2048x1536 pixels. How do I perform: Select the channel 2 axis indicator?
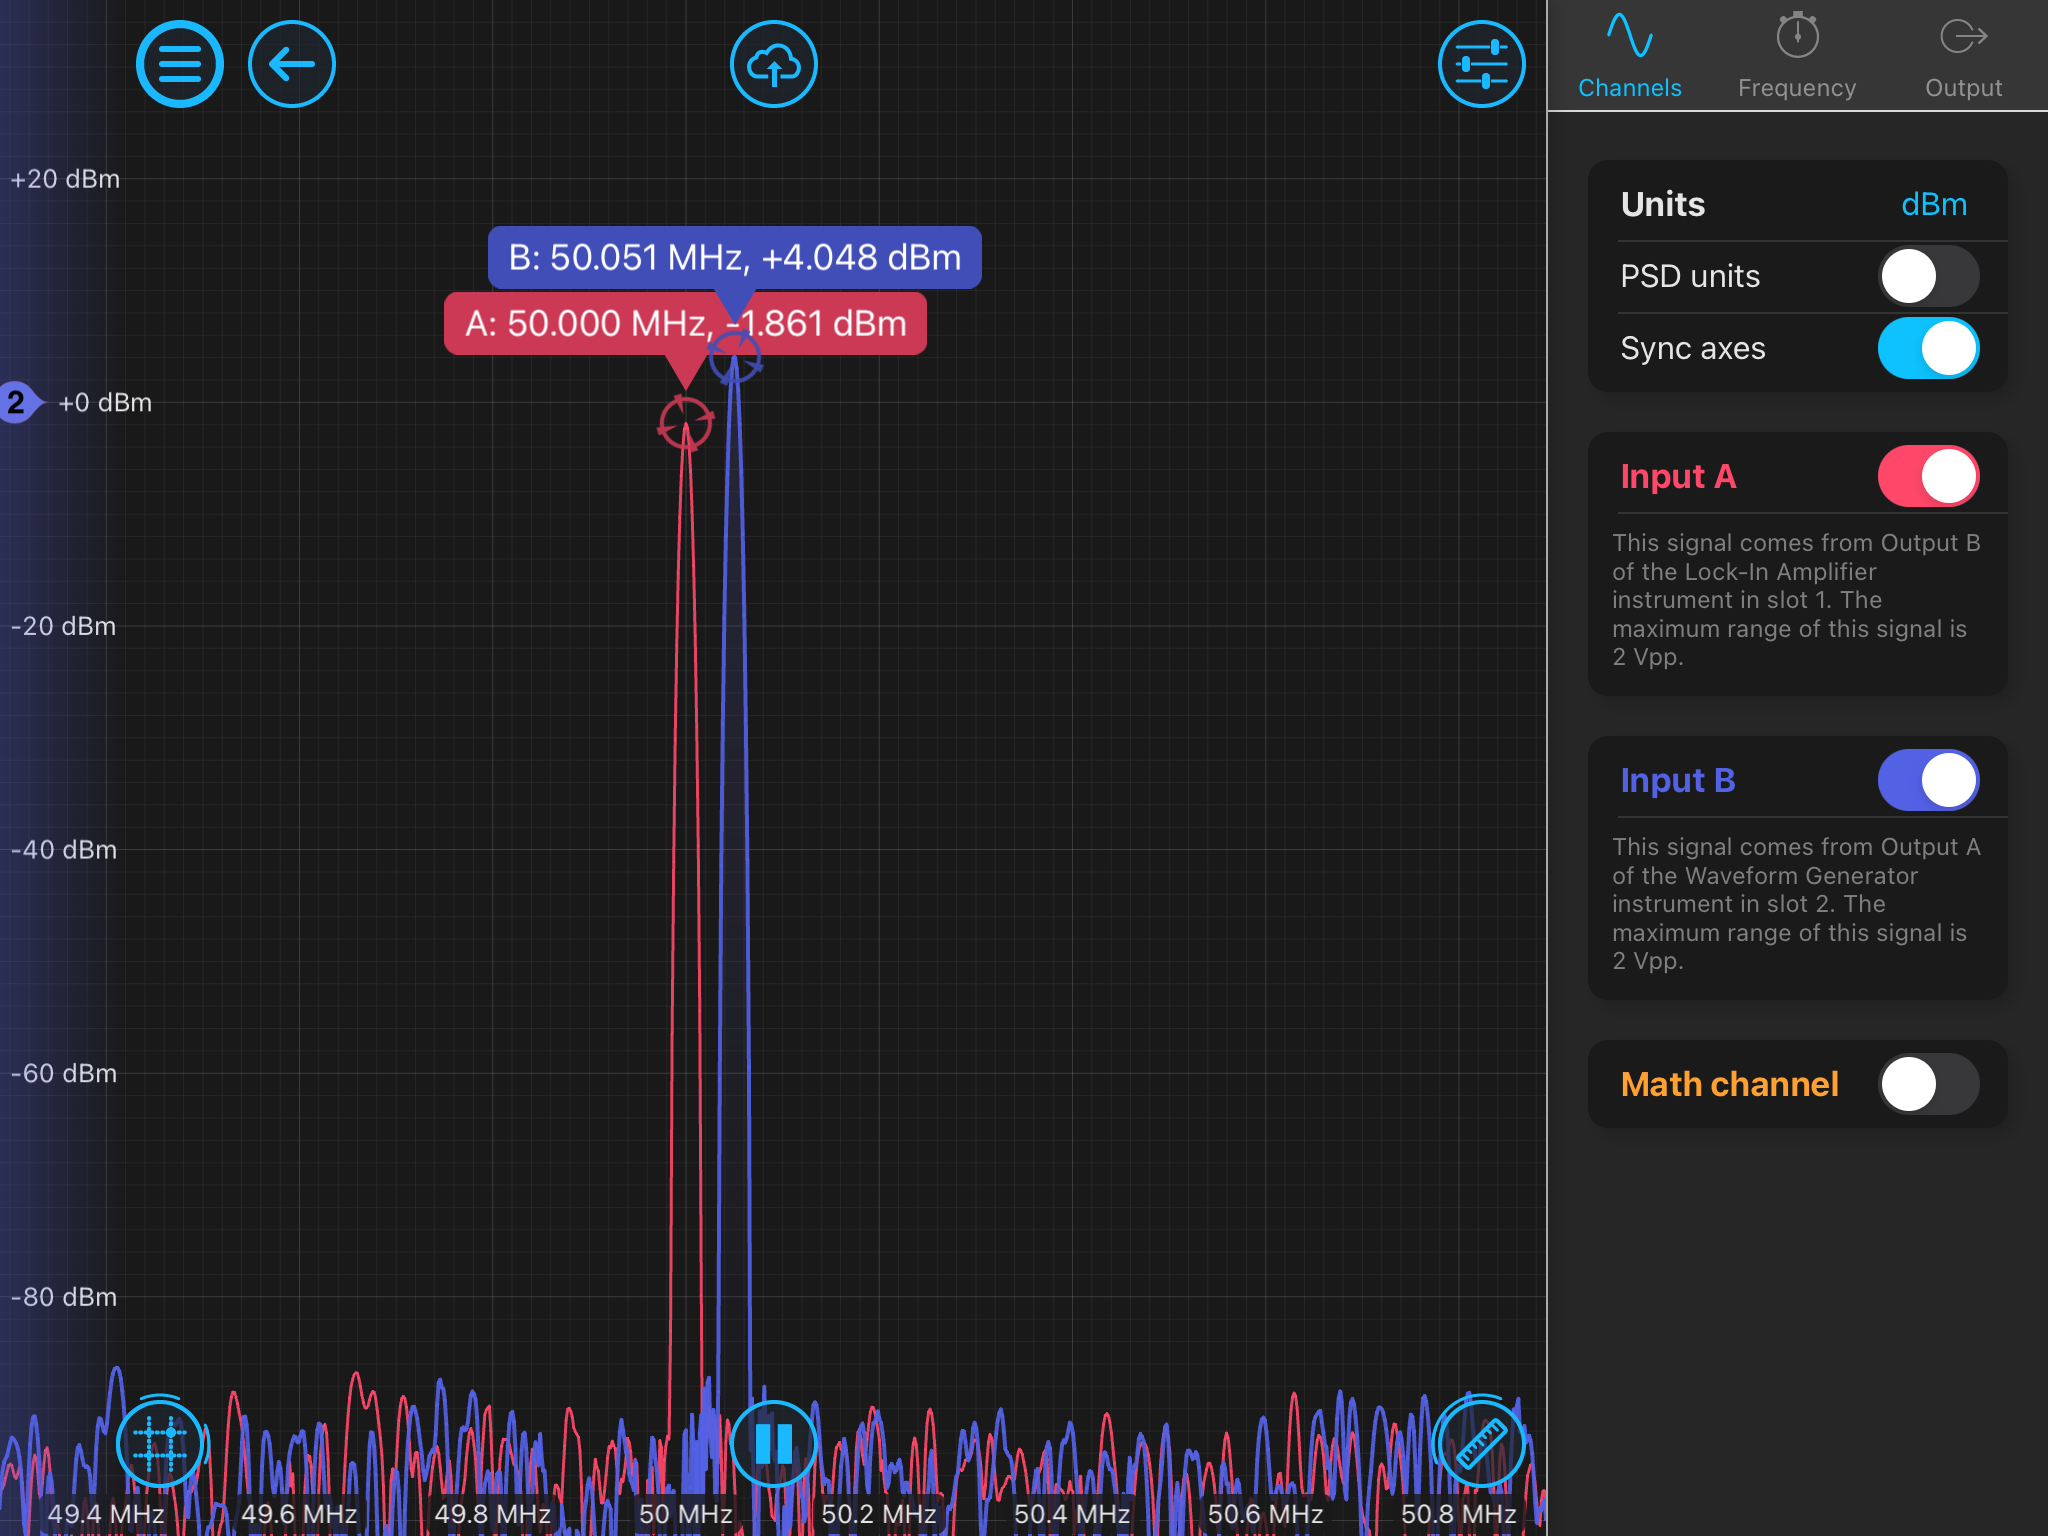(17, 403)
